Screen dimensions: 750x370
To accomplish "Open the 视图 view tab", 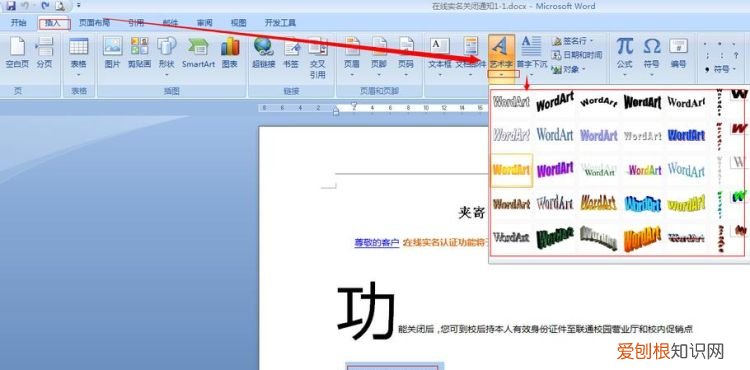I will click(x=238, y=22).
